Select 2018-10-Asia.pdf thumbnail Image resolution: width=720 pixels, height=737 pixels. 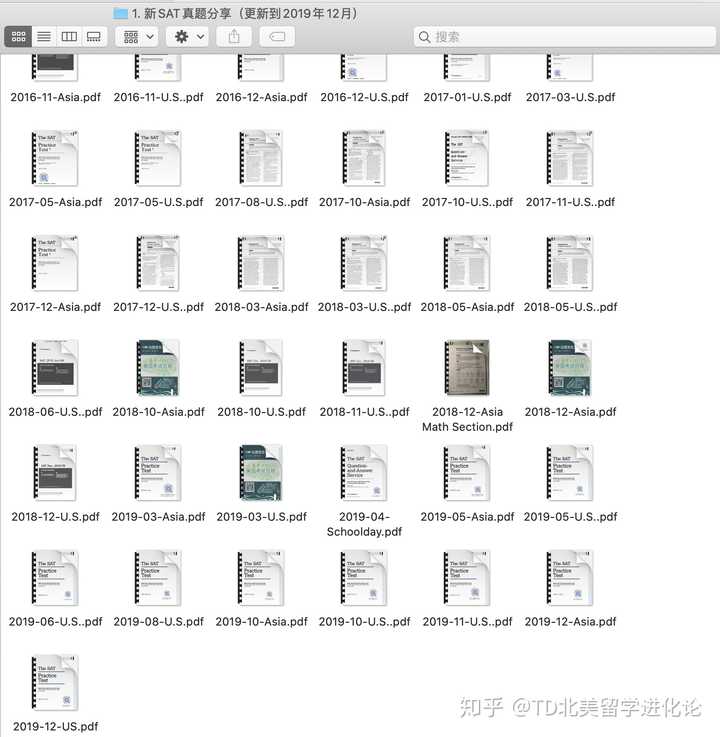pos(158,368)
